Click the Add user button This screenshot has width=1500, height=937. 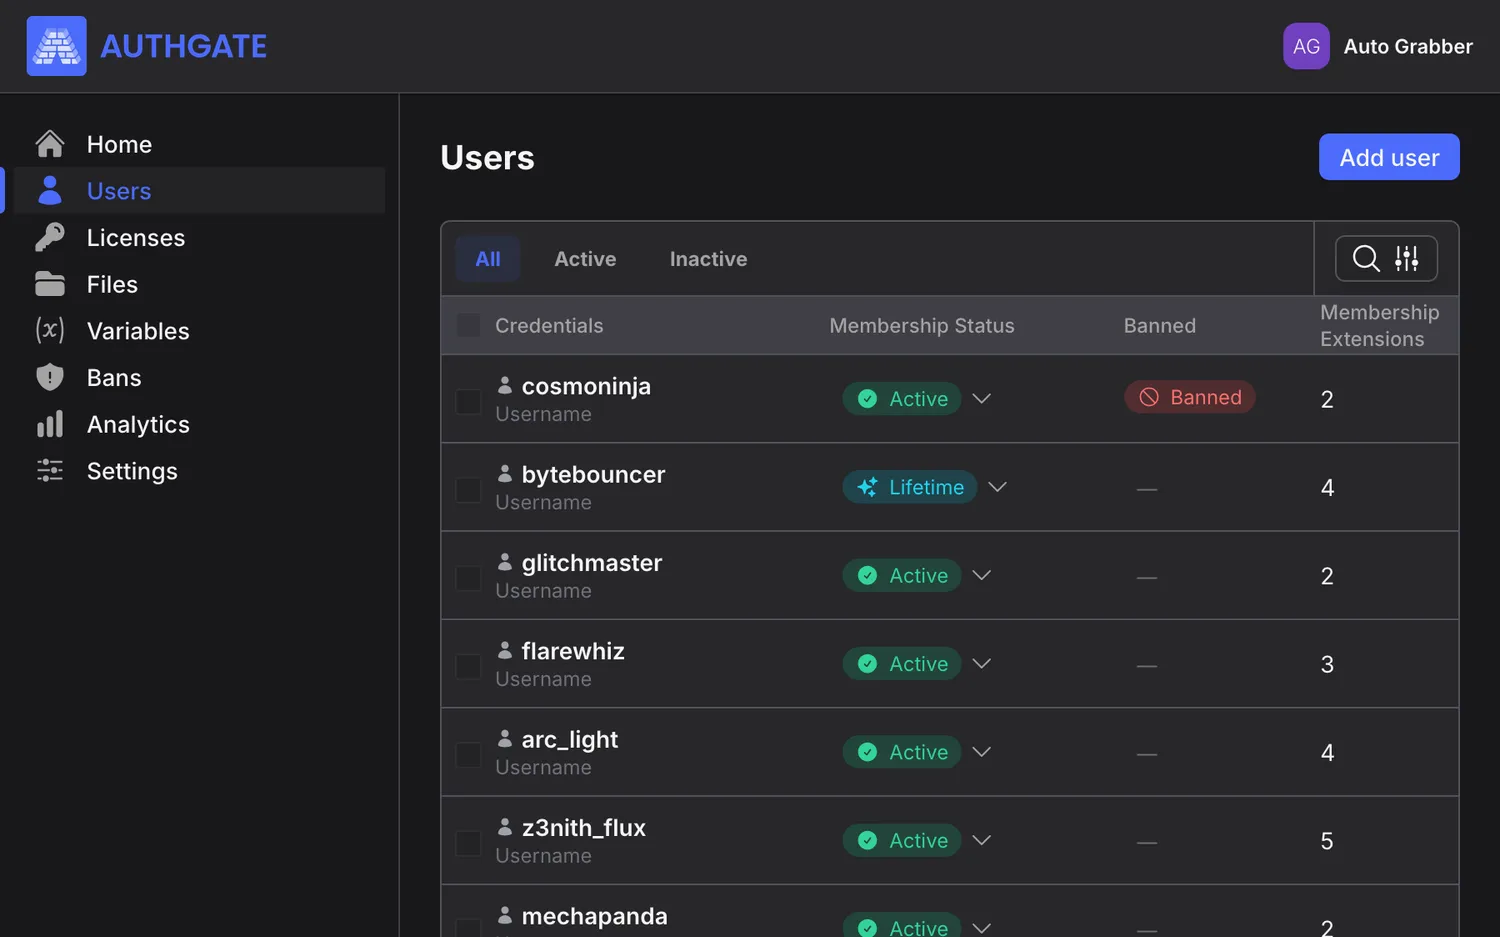tap(1389, 157)
